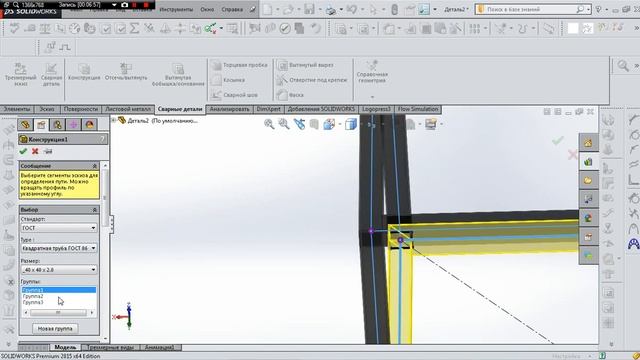Click the Косынка gusset tool

click(x=229, y=80)
